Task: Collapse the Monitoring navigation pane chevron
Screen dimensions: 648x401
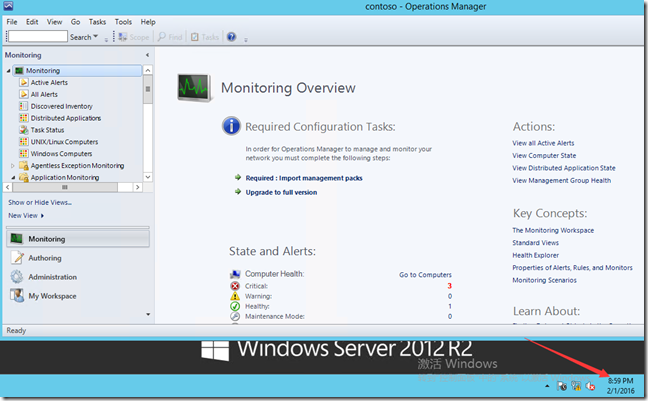Action: [148, 55]
